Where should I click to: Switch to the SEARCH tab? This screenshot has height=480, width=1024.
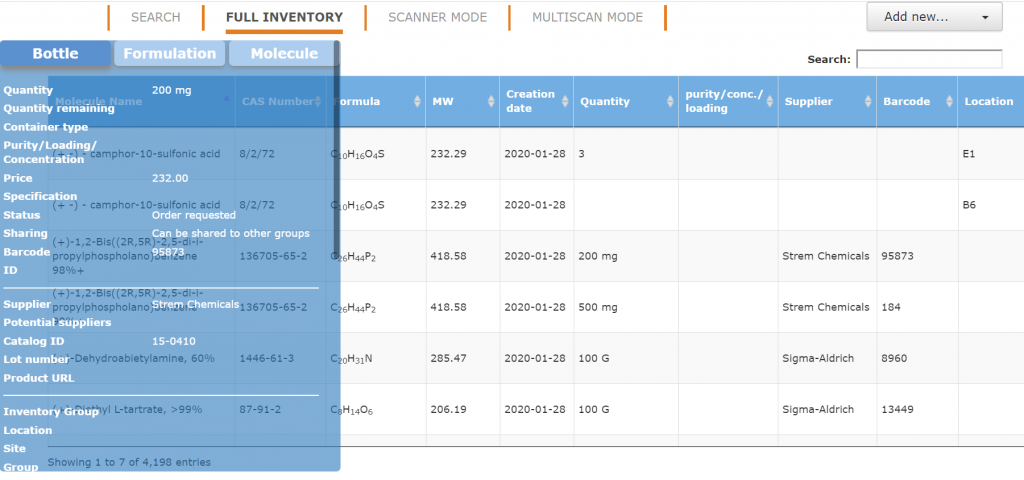click(156, 17)
